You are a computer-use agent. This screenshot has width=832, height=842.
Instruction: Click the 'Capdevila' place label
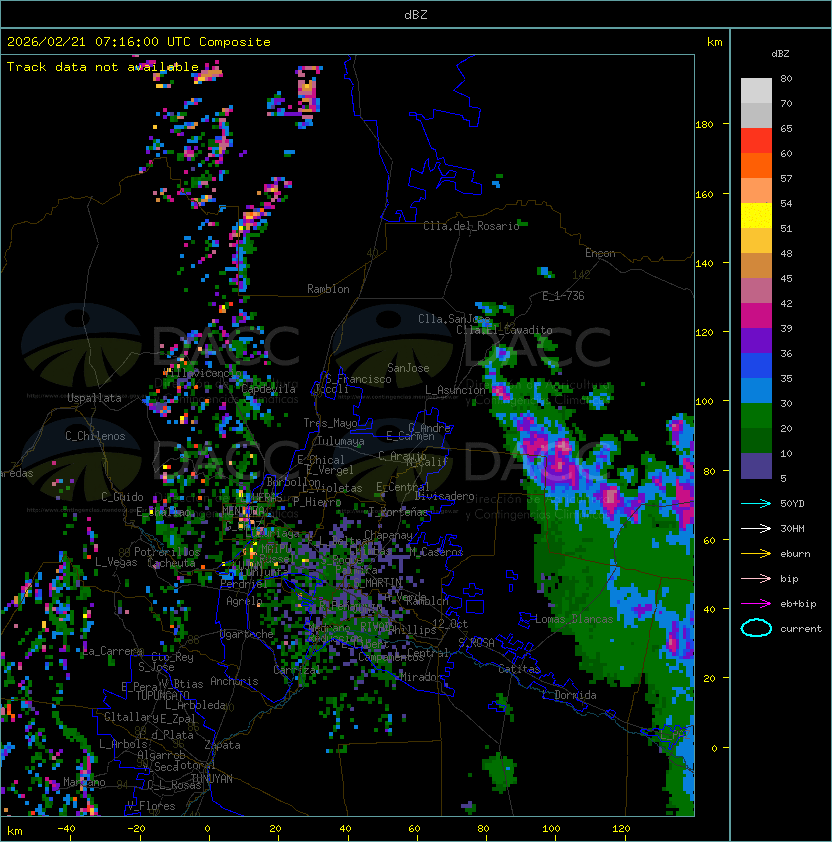point(268,389)
